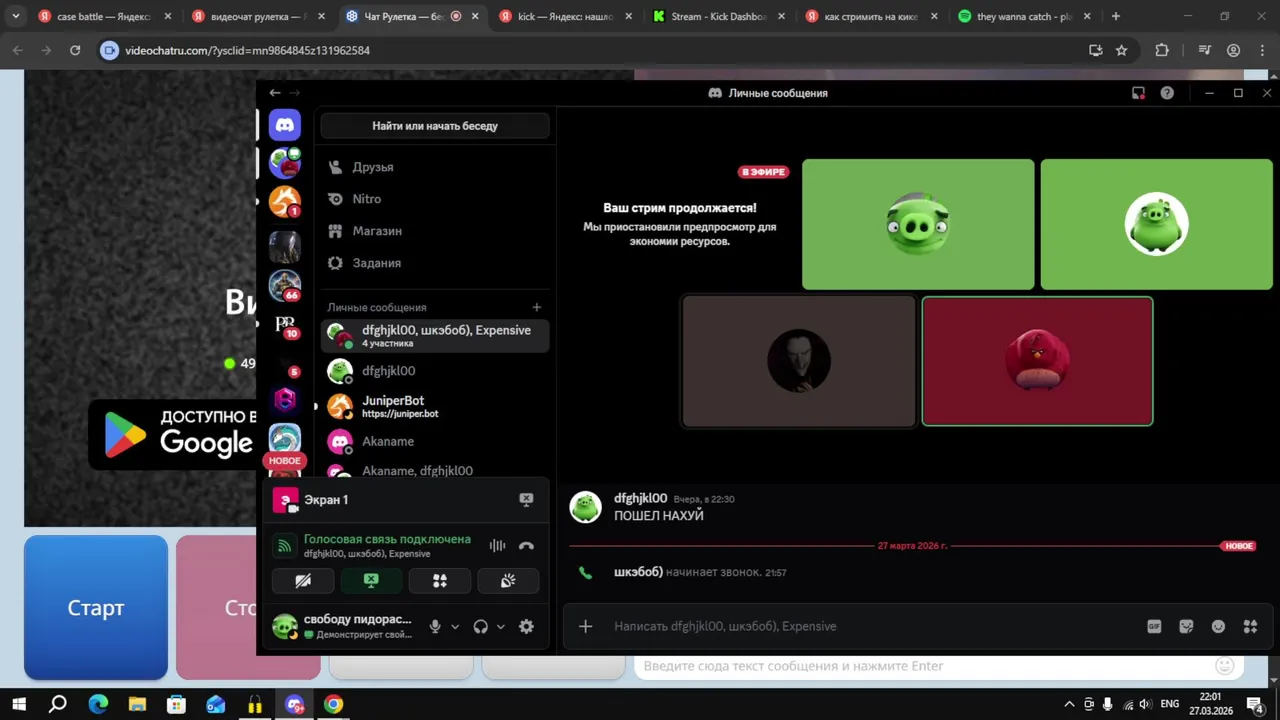
Task: Open apps launcher icon in message box
Action: tap(1250, 626)
